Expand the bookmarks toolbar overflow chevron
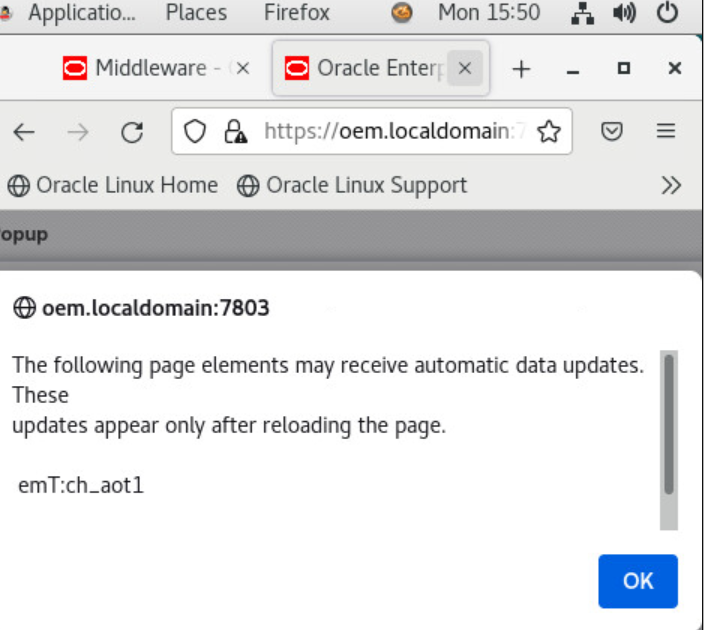The height and width of the screenshot is (630, 704). [x=671, y=185]
